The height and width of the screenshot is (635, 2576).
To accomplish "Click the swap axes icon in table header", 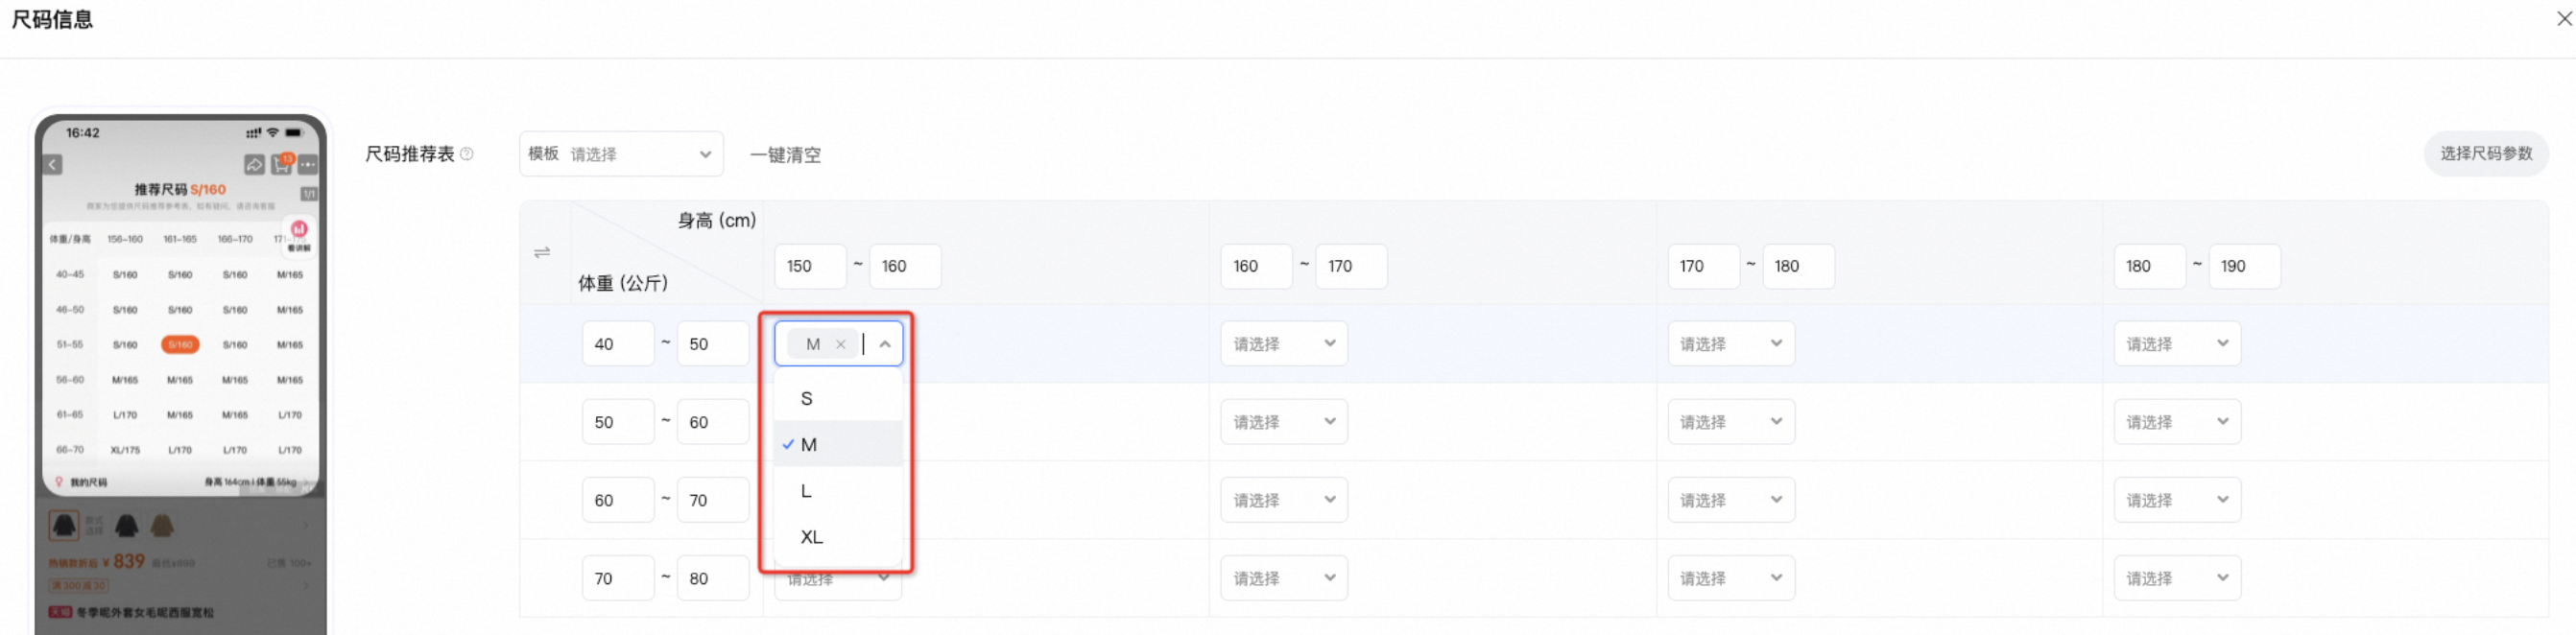I will click(542, 252).
